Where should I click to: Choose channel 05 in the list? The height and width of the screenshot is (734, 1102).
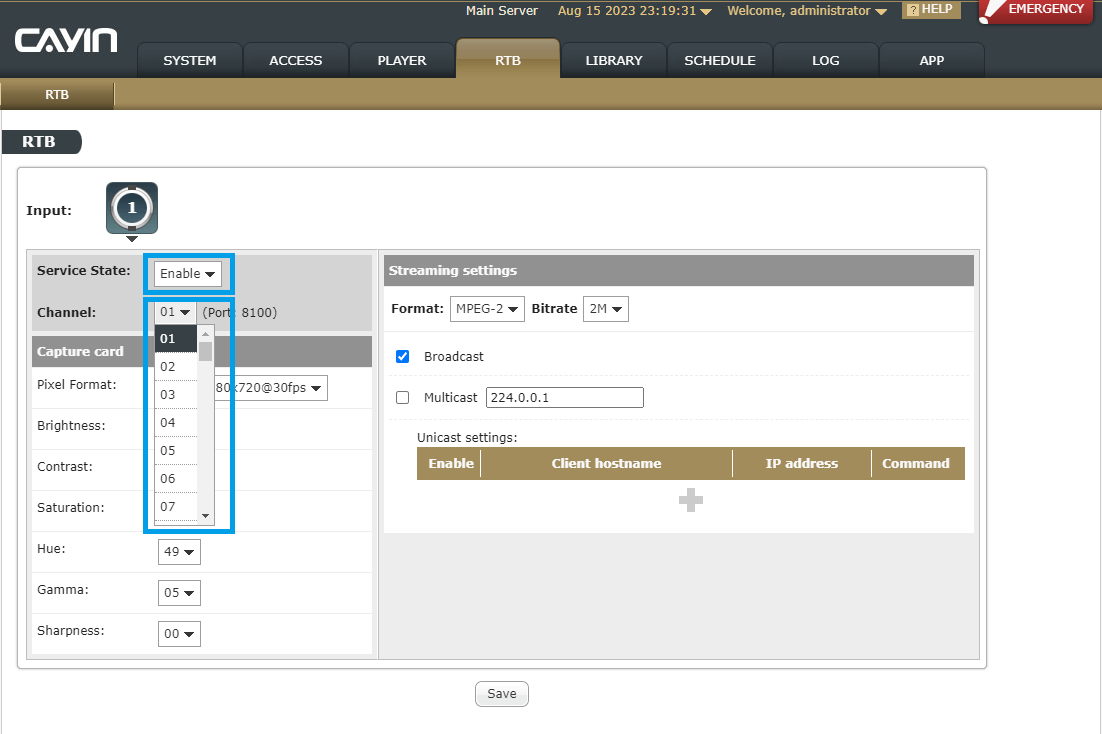[x=176, y=451]
